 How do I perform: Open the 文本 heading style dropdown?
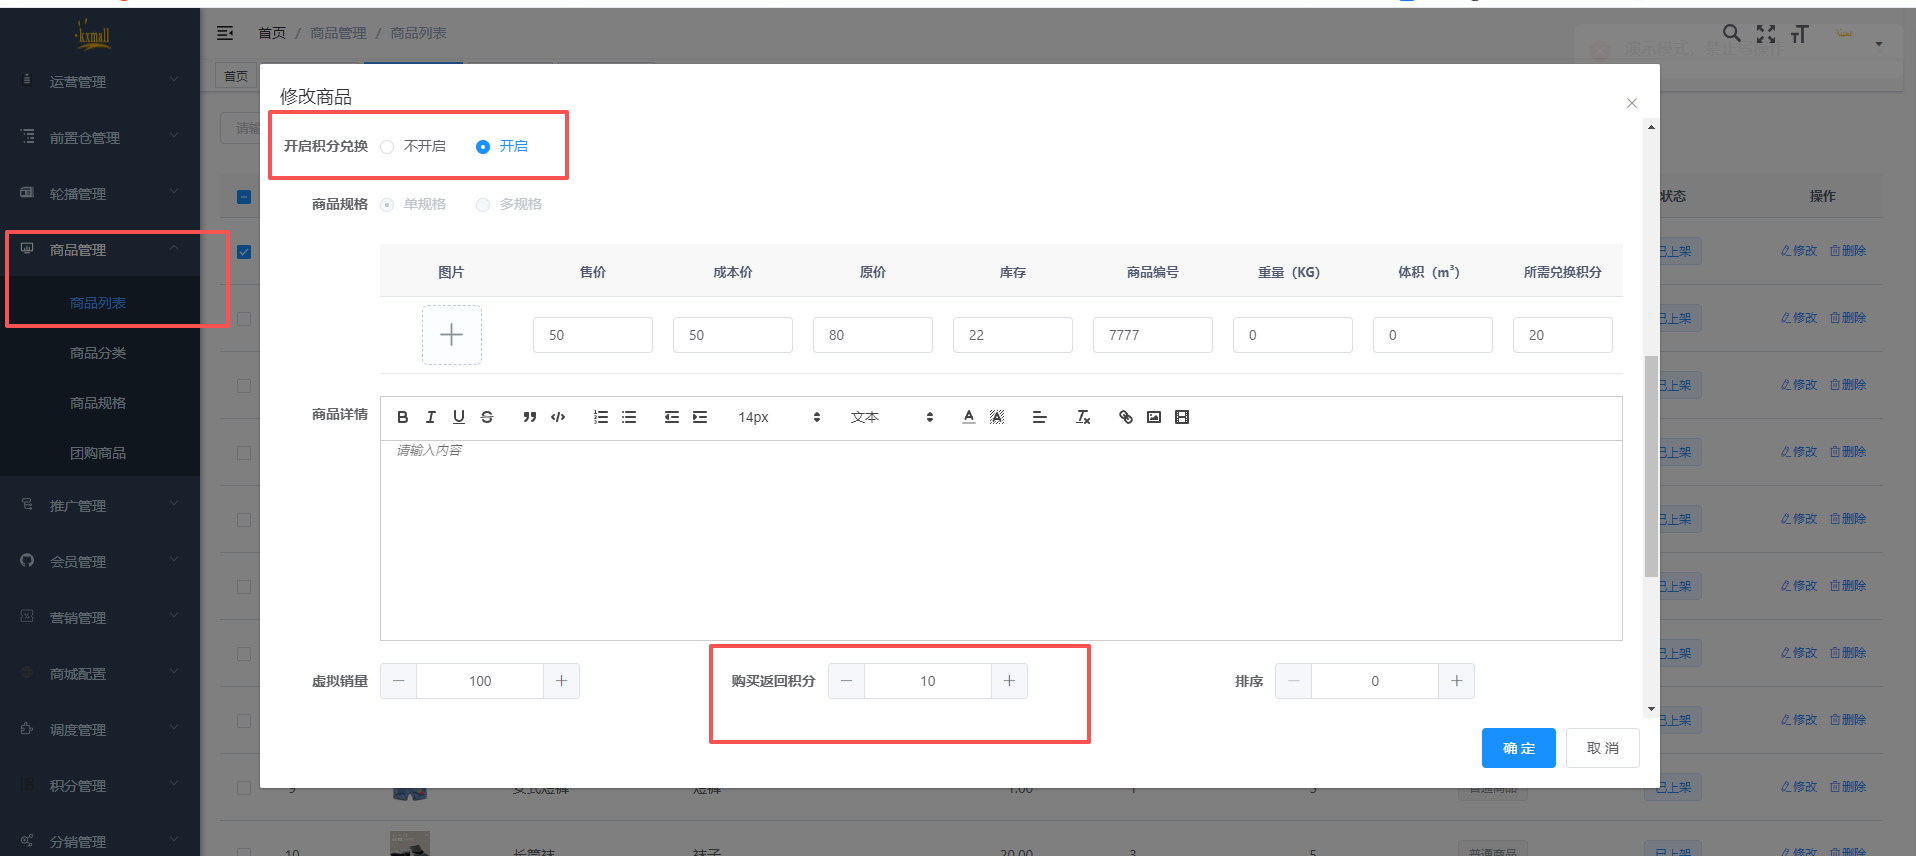(891, 417)
